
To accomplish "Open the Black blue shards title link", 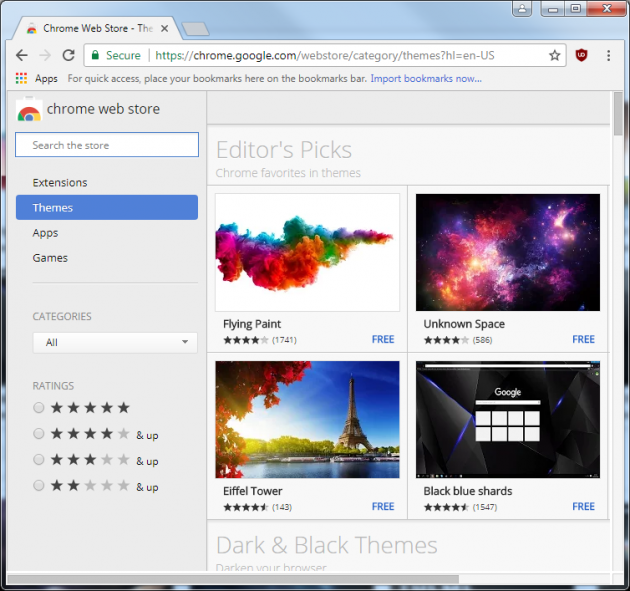I will [468, 491].
